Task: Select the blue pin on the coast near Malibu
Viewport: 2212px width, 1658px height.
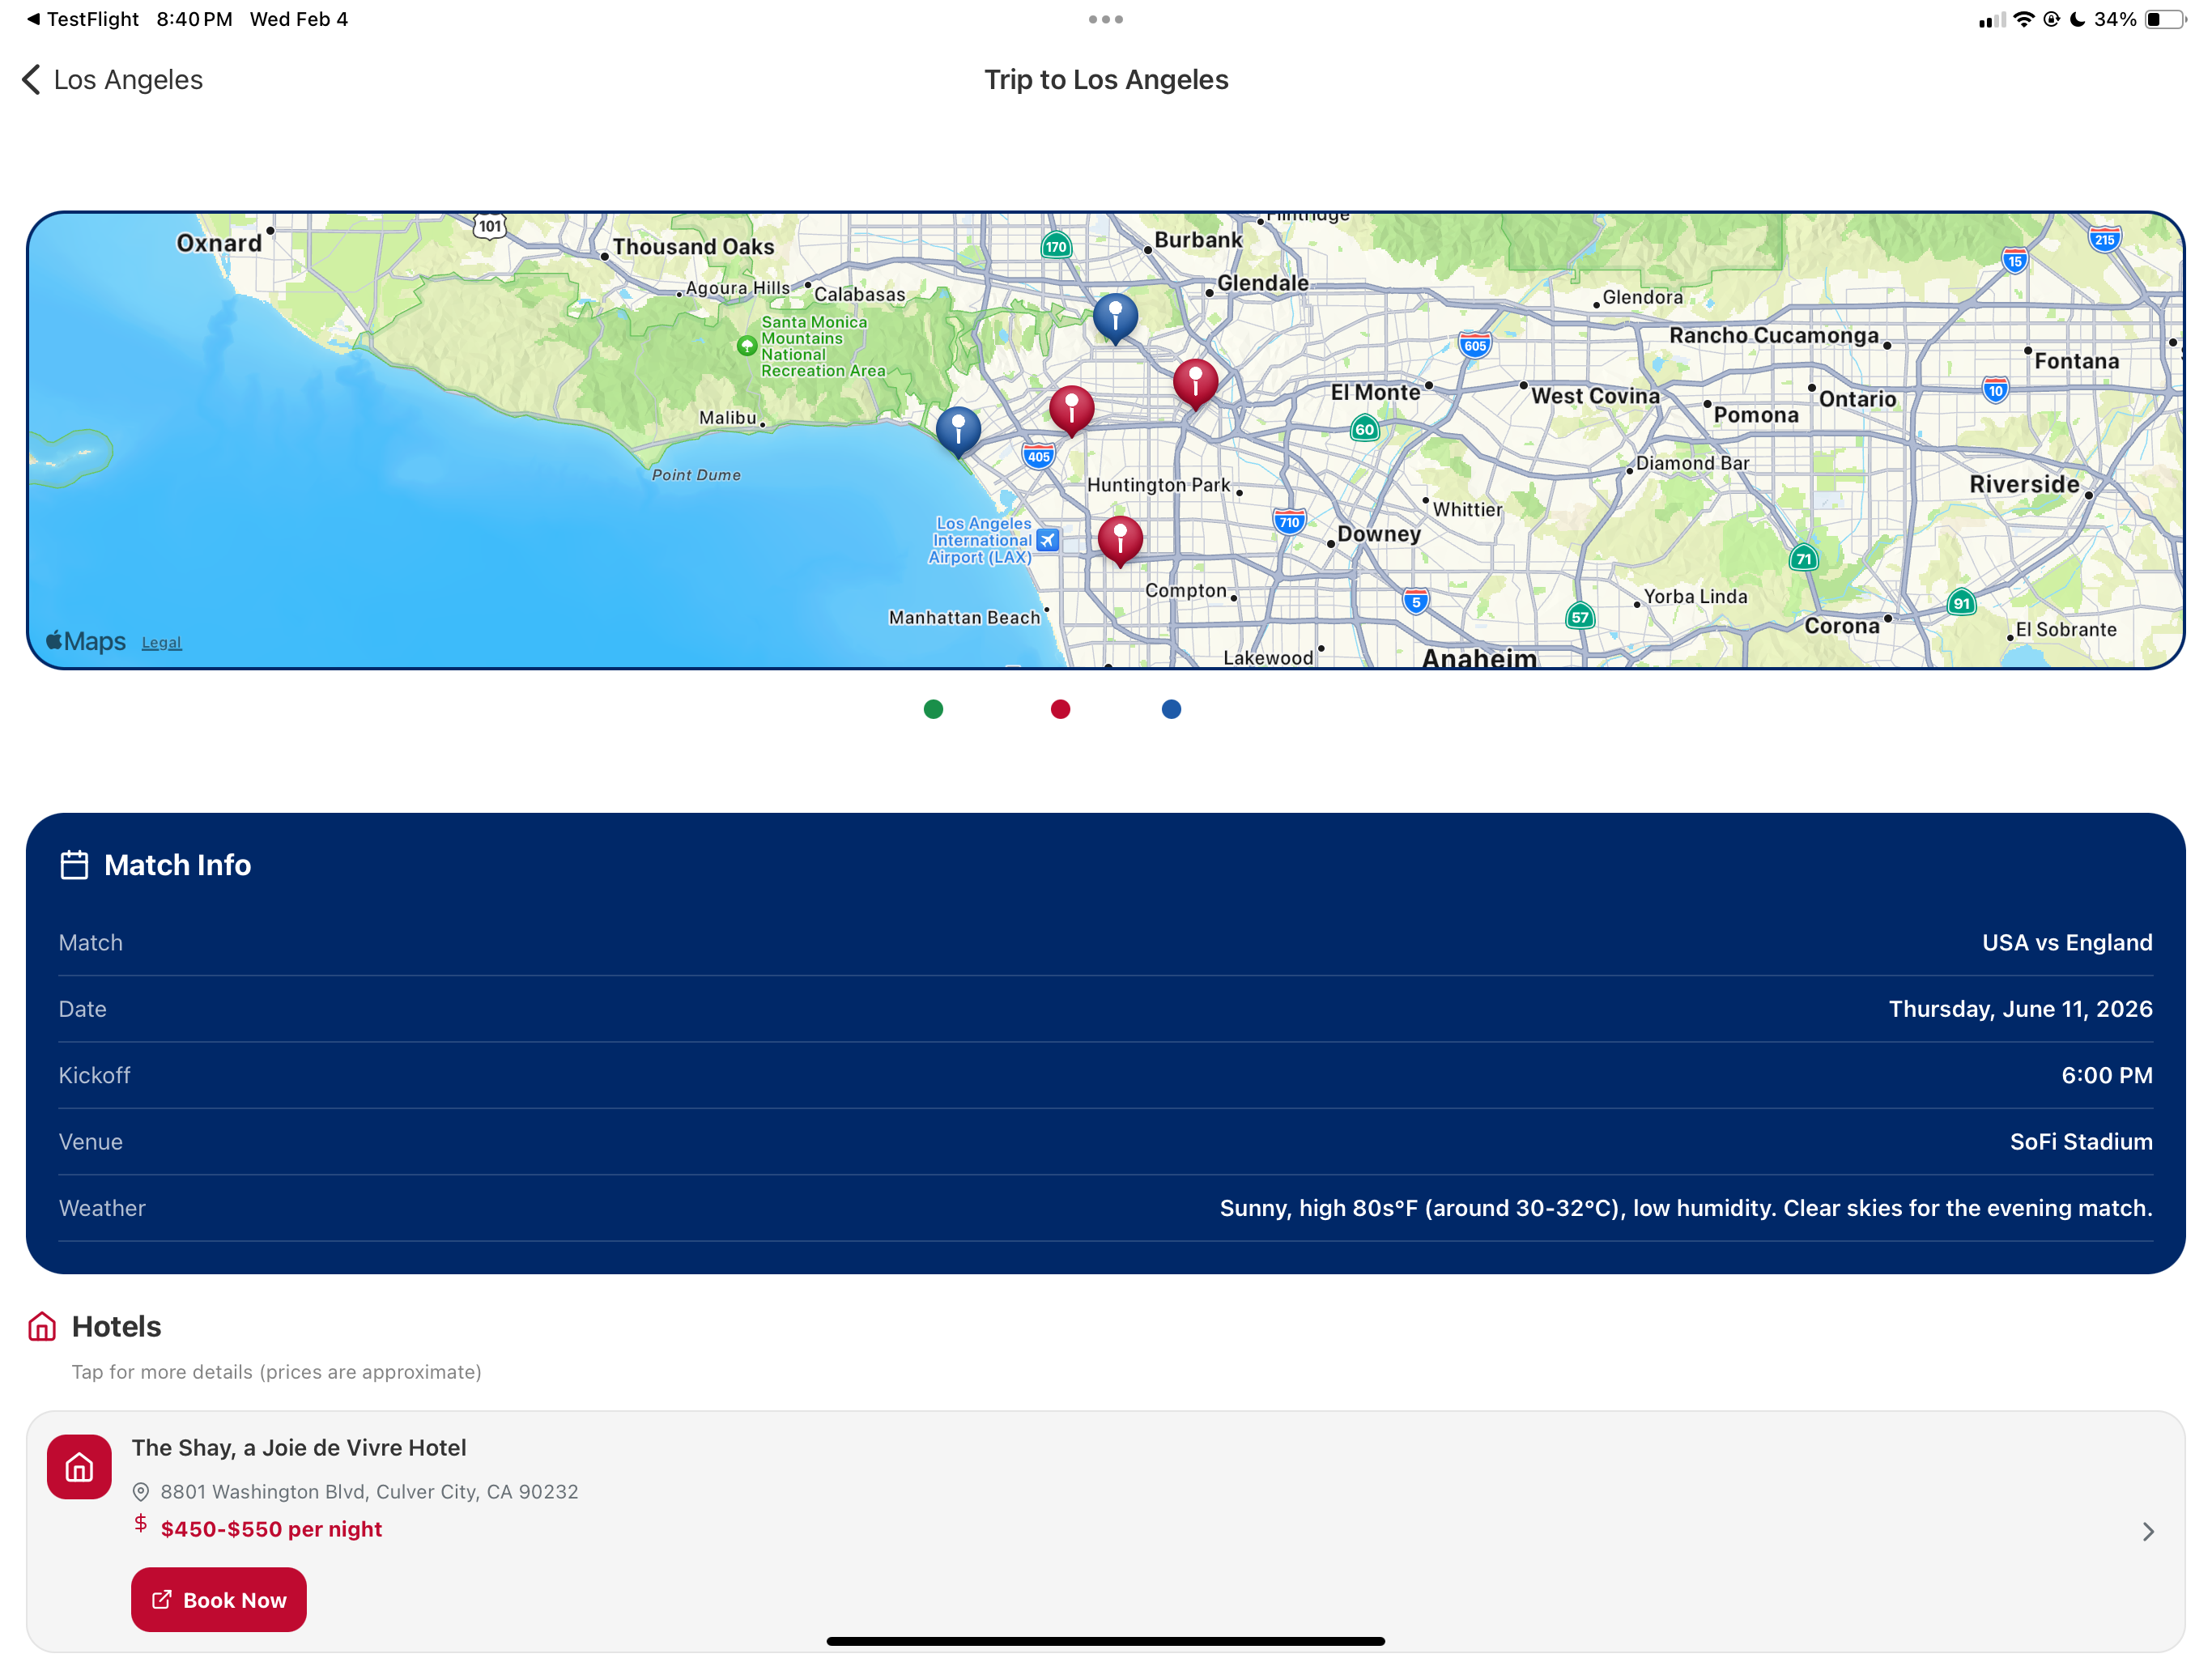Action: (x=958, y=431)
